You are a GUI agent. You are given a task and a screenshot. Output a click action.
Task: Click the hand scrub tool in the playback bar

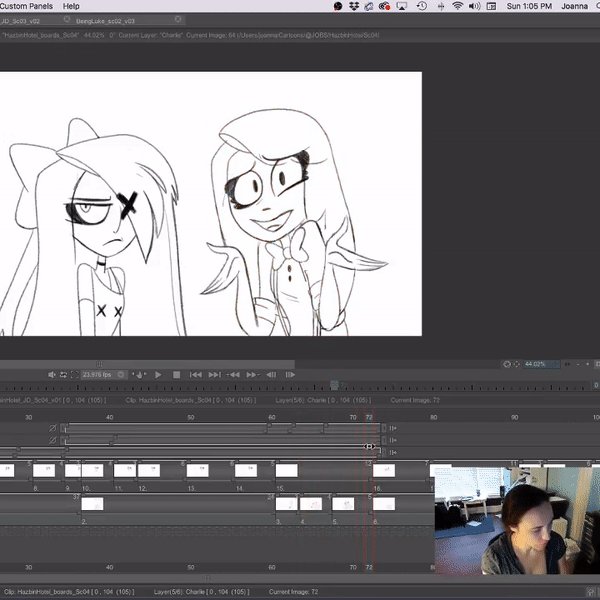[x=139, y=375]
